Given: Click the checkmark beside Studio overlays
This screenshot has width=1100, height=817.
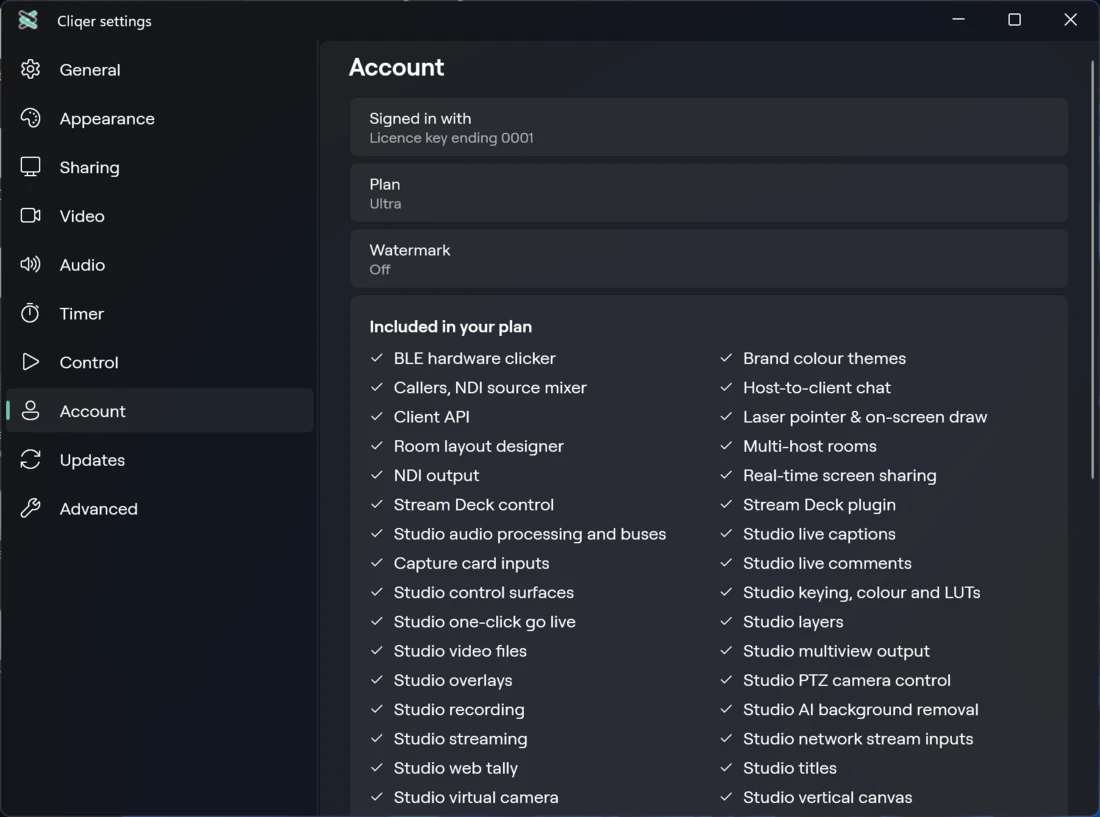Looking at the screenshot, I should pyautogui.click(x=377, y=680).
